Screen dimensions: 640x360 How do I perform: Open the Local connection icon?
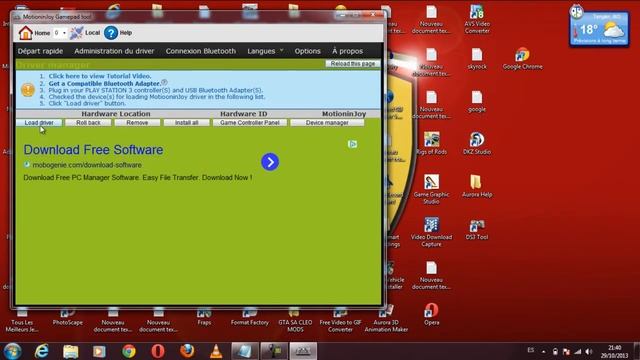click(85, 33)
